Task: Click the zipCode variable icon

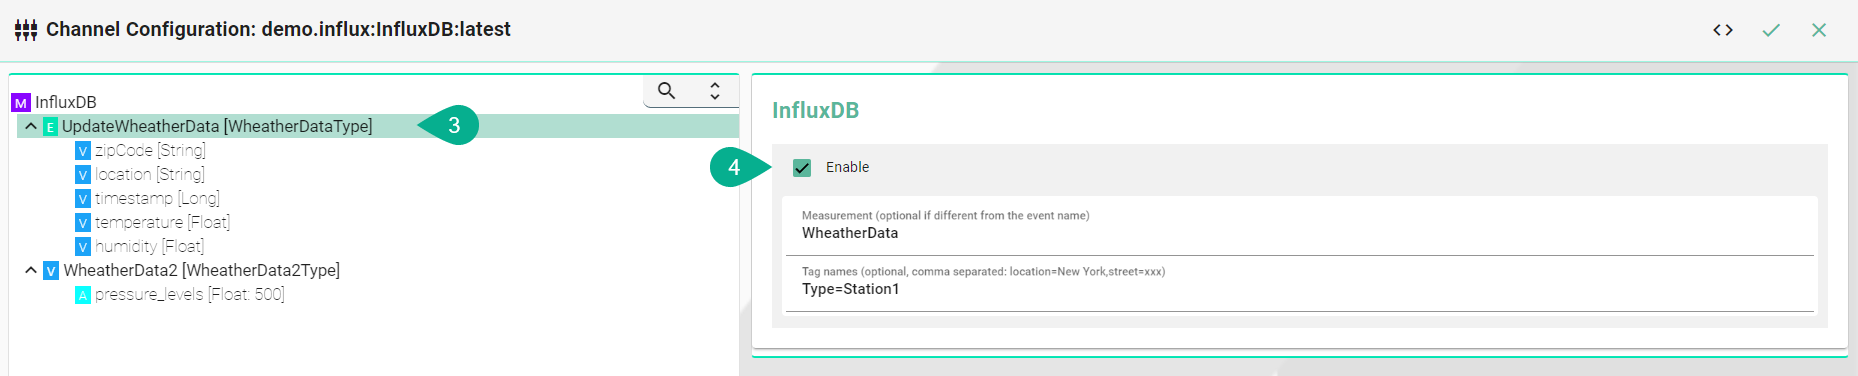Action: (83, 151)
